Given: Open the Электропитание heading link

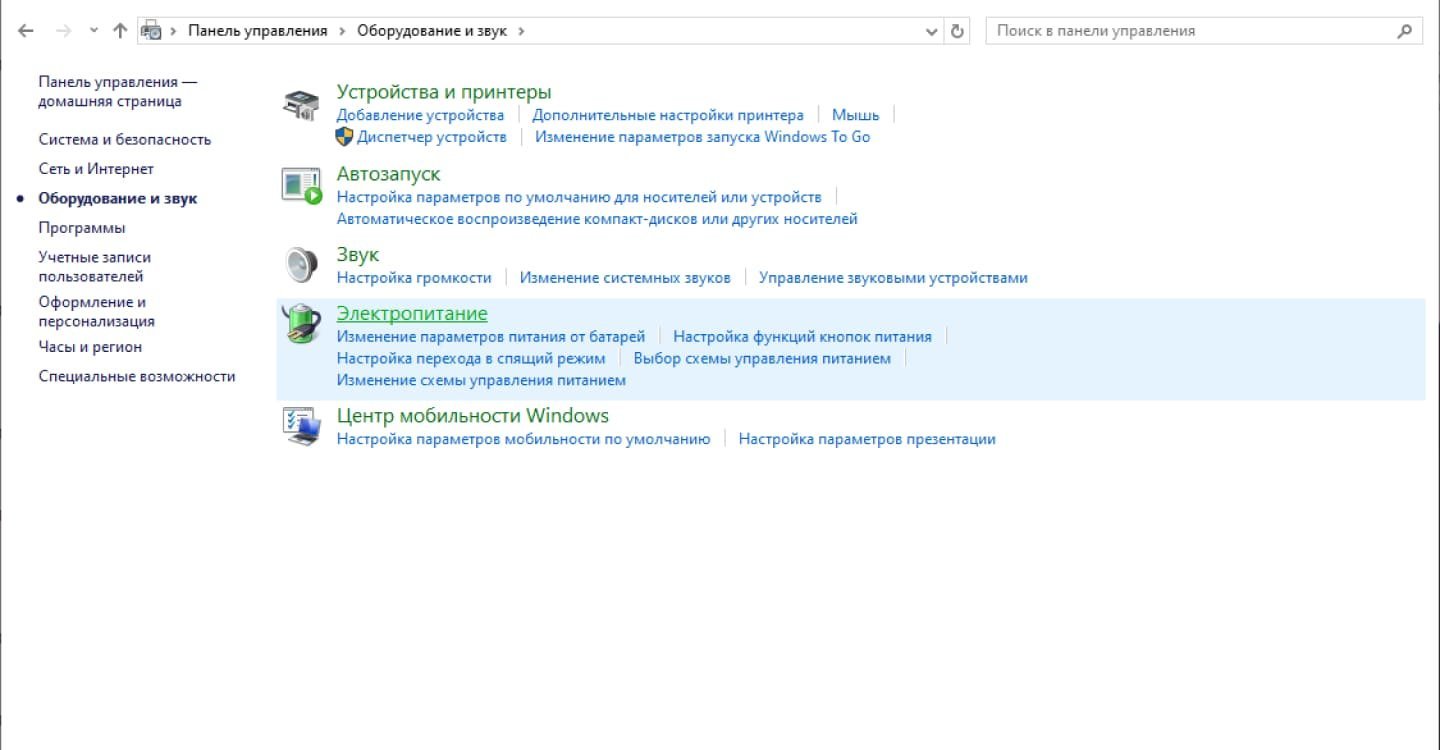Looking at the screenshot, I should pyautogui.click(x=412, y=313).
